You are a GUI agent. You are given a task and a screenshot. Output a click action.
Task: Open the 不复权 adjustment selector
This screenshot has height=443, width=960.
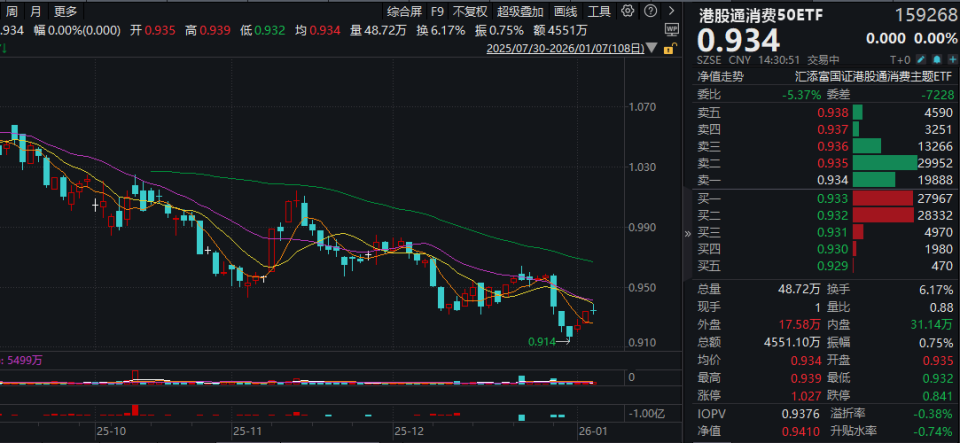[x=470, y=11]
